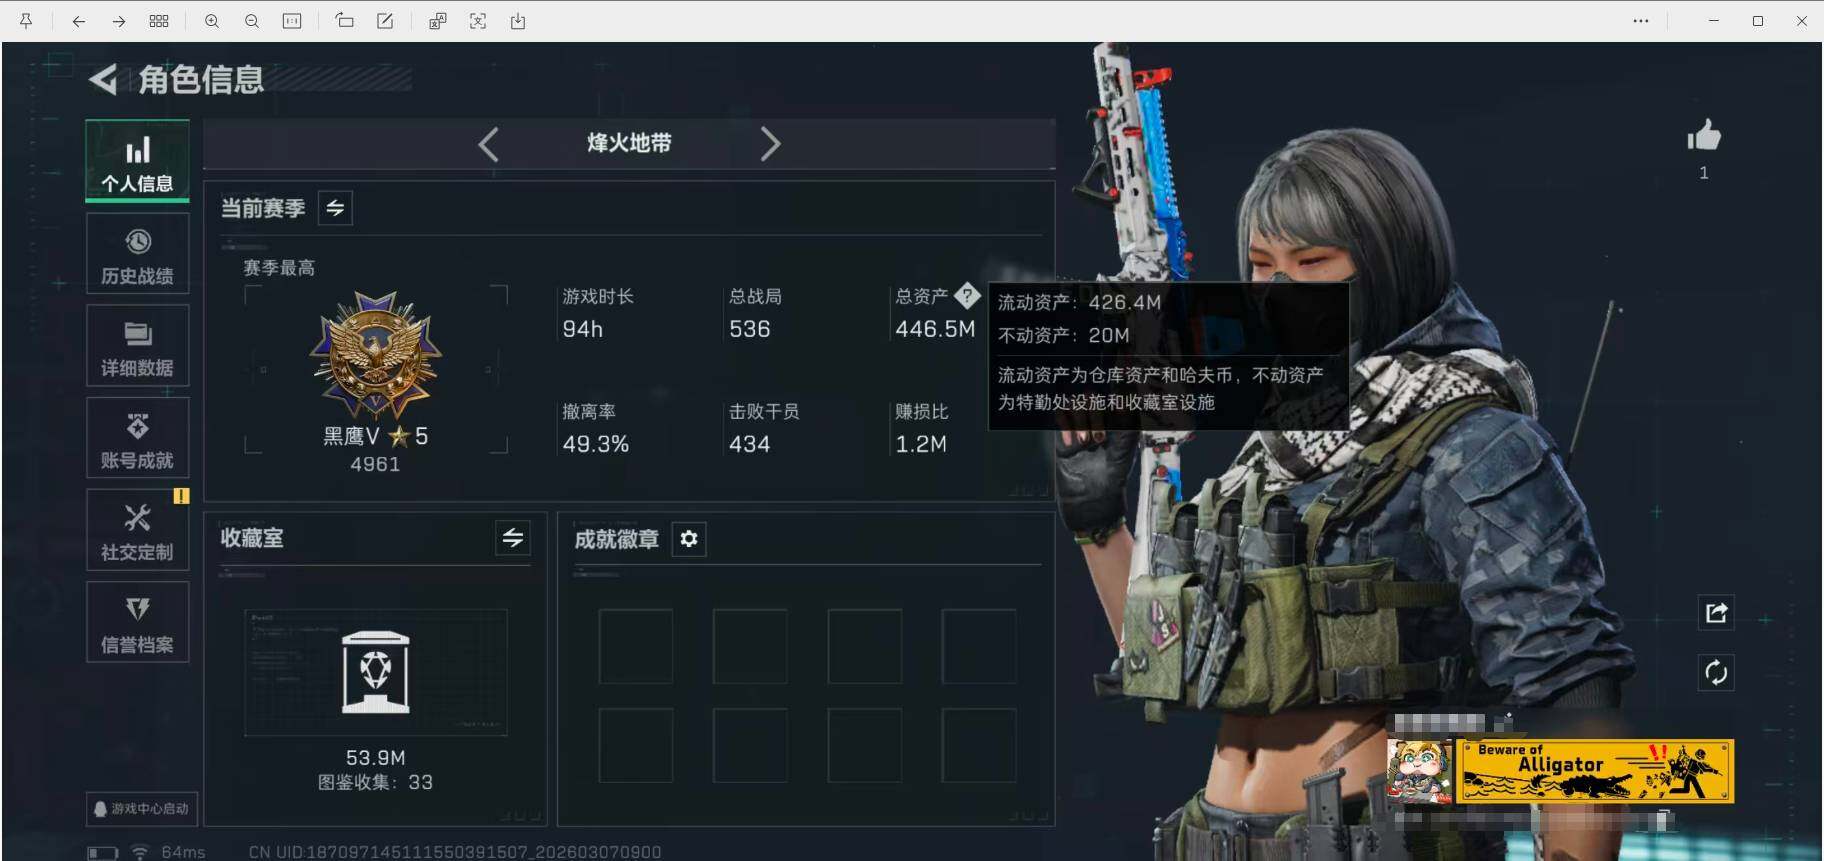
Task: Click the CN UID text at bottom
Action: tap(455, 852)
